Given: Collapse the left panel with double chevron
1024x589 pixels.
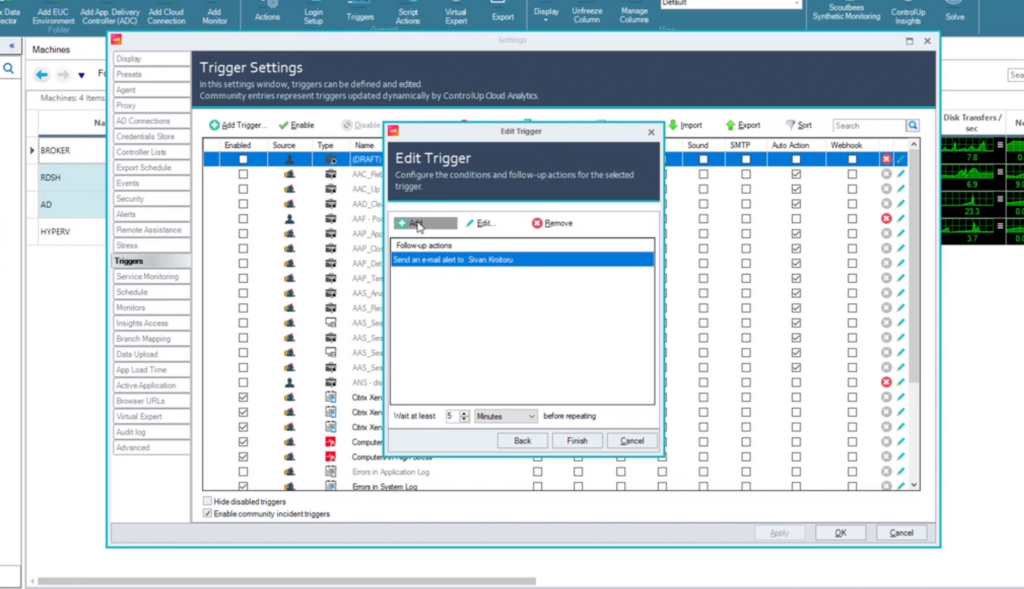Looking at the screenshot, I should (11, 46).
